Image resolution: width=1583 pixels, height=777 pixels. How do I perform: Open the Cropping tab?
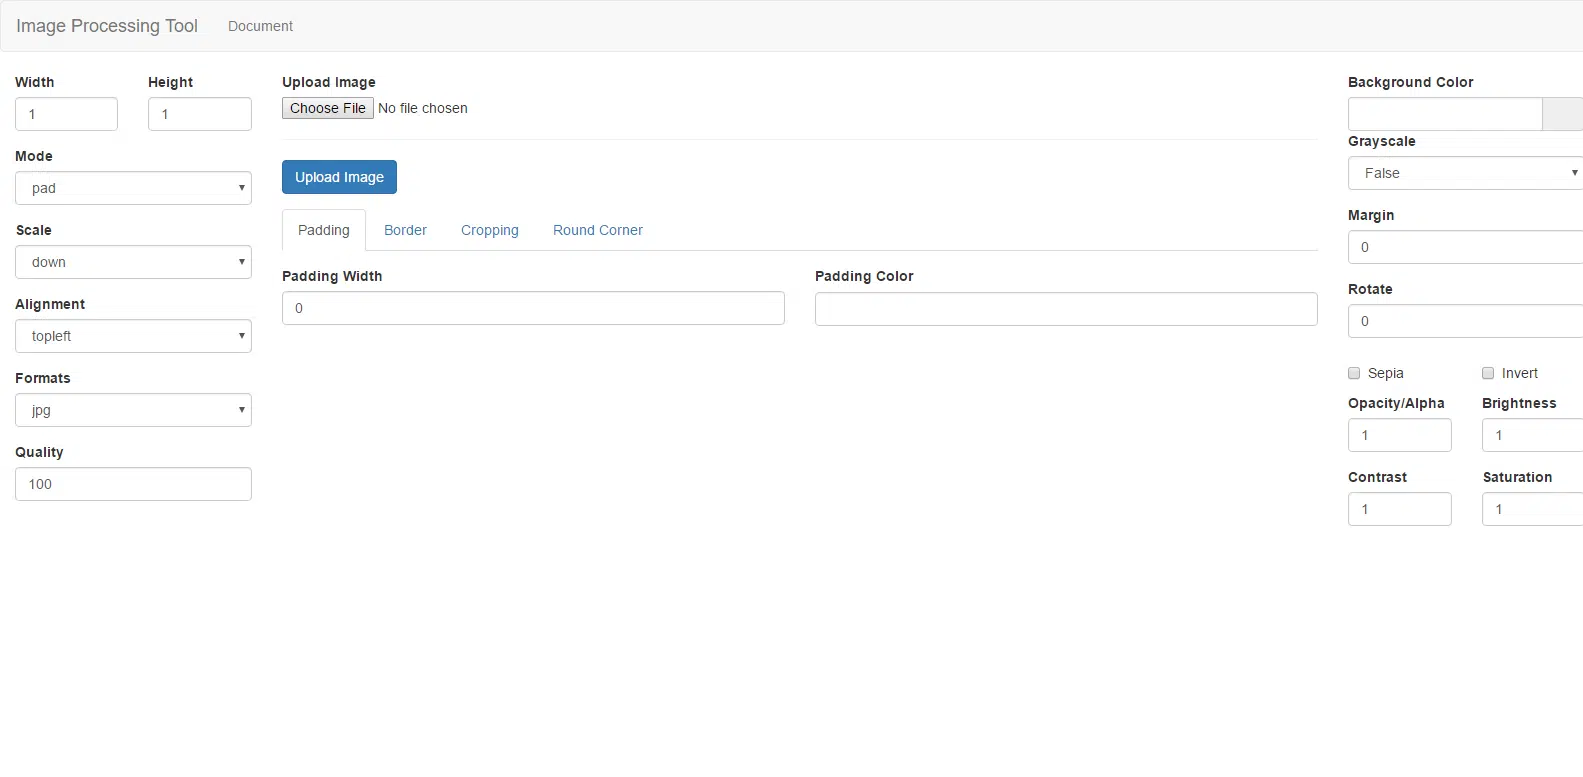coord(489,230)
